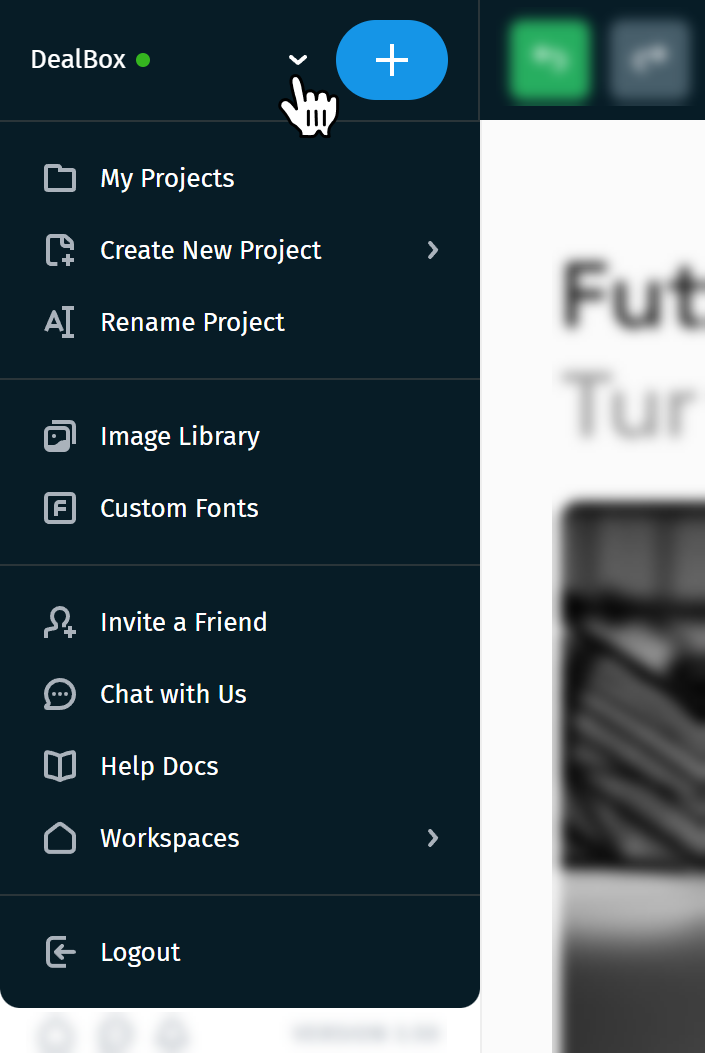Click the Image Library pictures icon
The width and height of the screenshot is (705, 1053).
tap(60, 437)
